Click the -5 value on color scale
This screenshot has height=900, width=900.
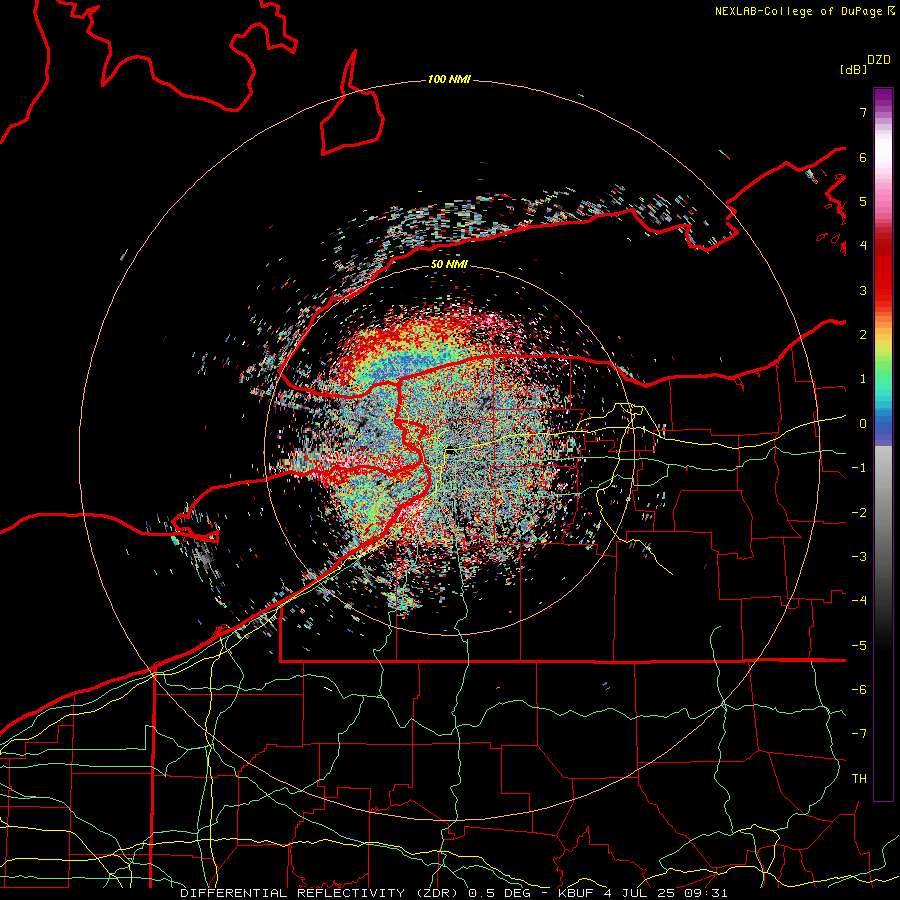(859, 646)
